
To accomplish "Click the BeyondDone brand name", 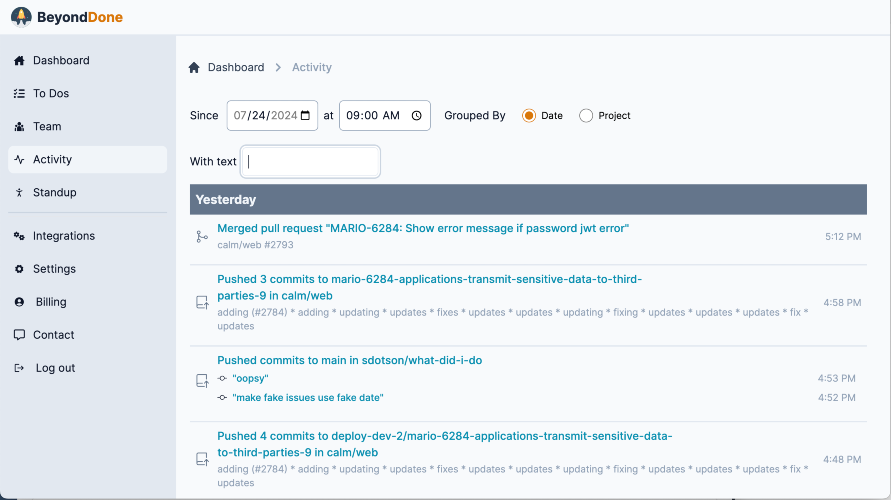I will coord(80,17).
